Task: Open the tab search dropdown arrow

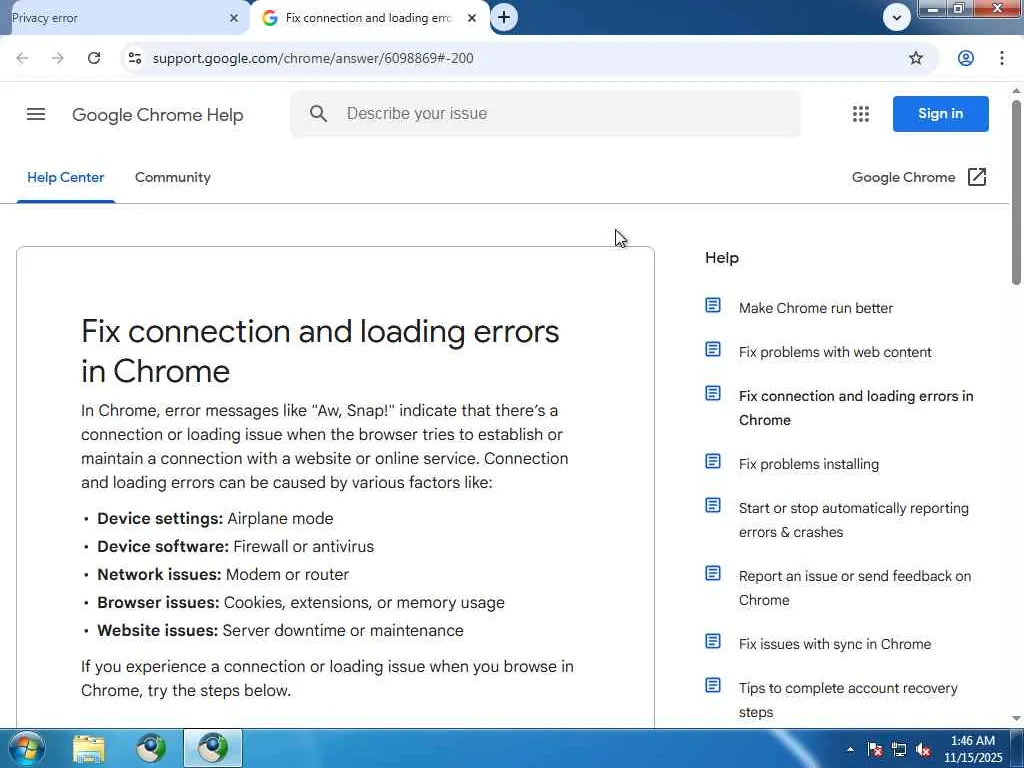Action: tap(897, 18)
